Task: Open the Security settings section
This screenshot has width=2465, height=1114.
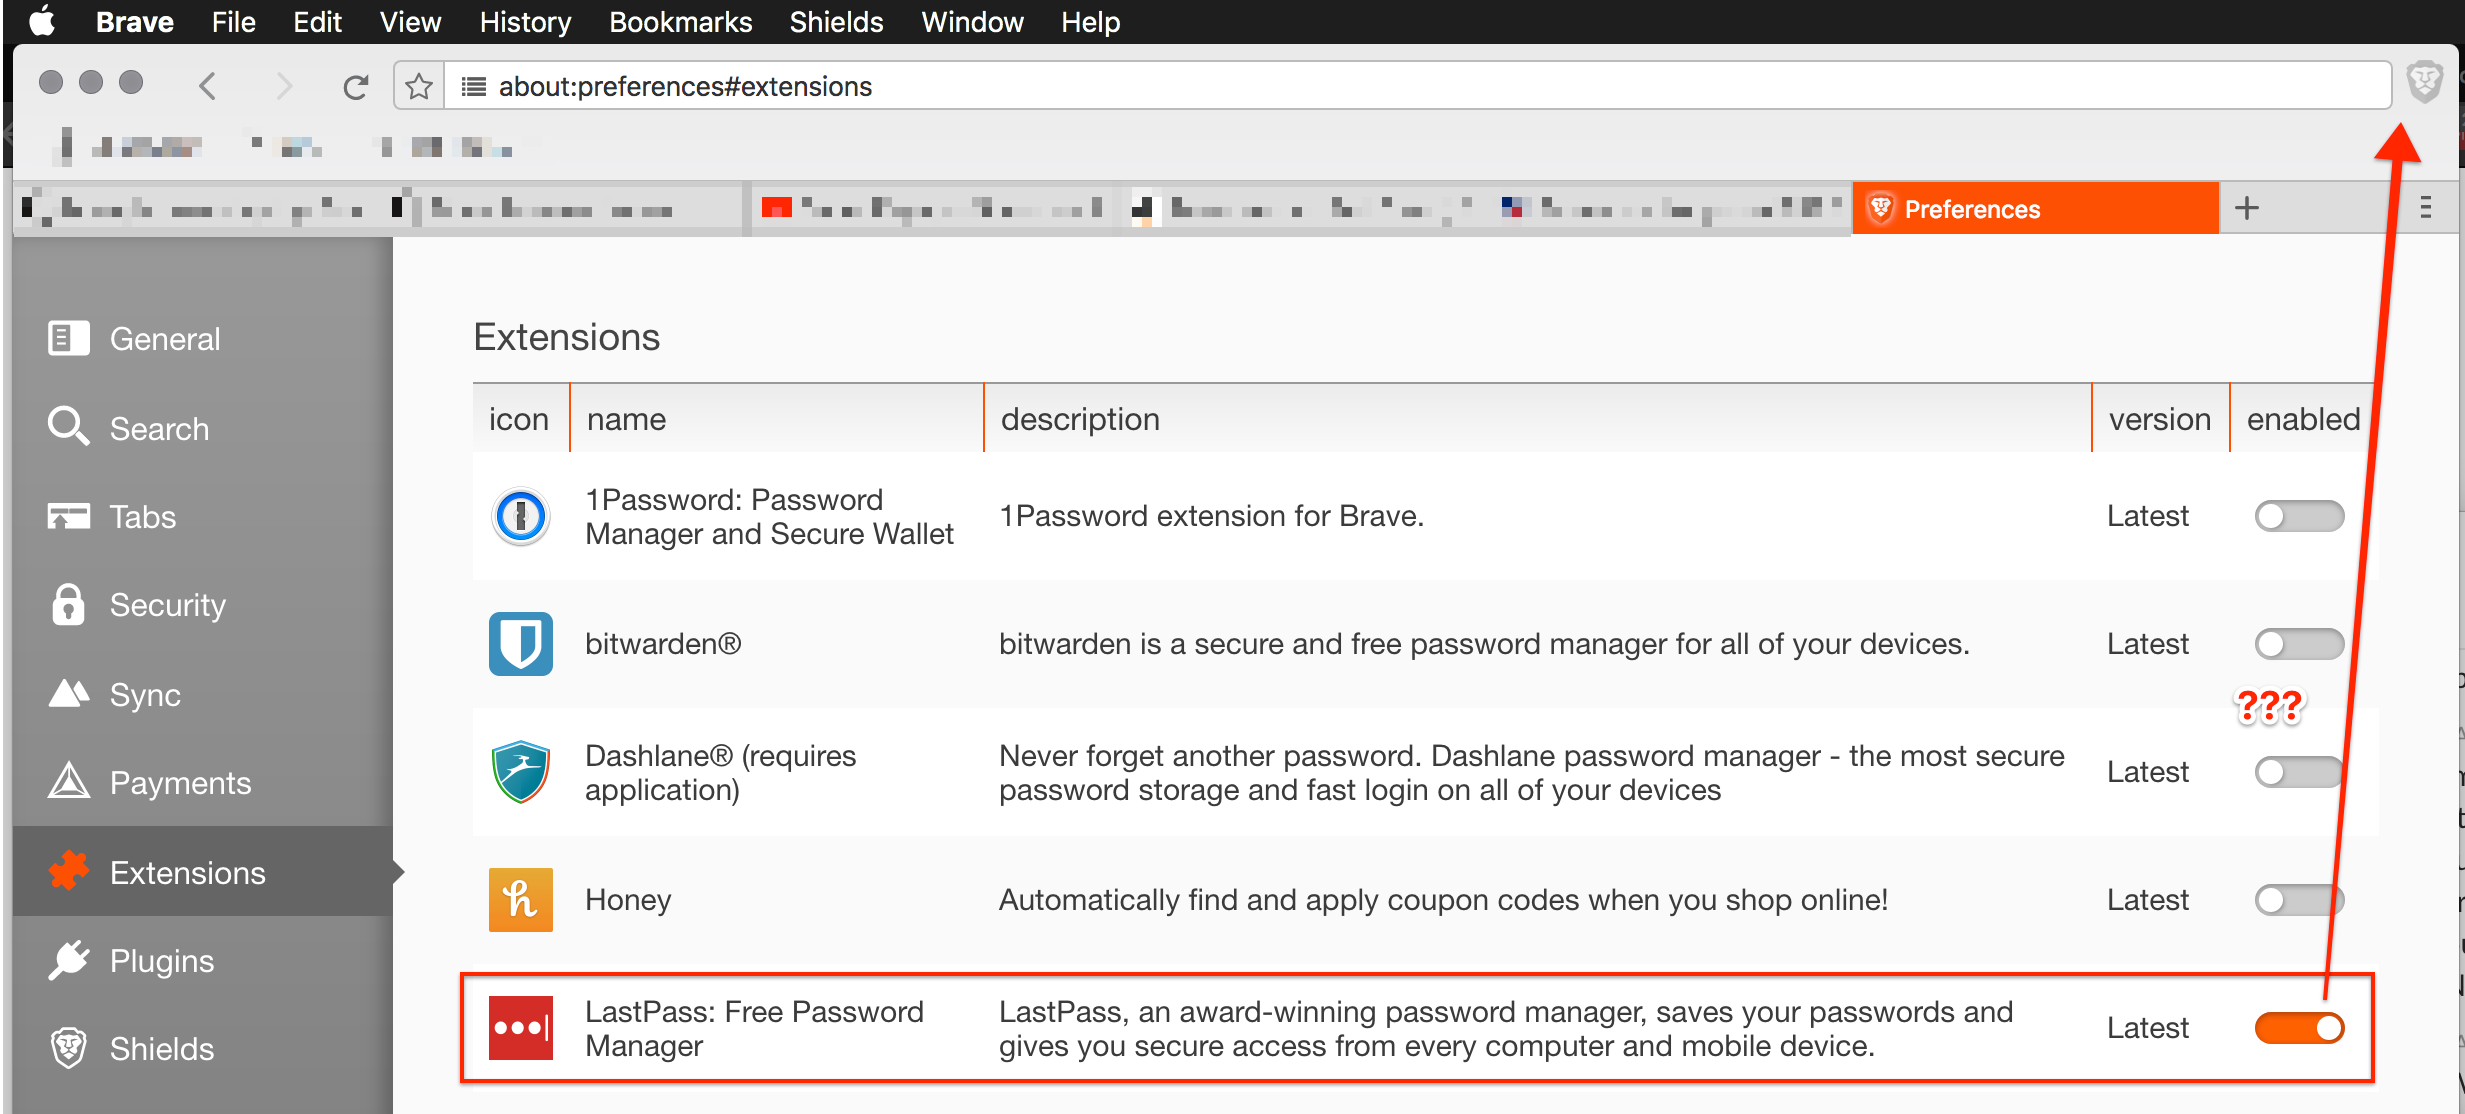Action: 167,604
